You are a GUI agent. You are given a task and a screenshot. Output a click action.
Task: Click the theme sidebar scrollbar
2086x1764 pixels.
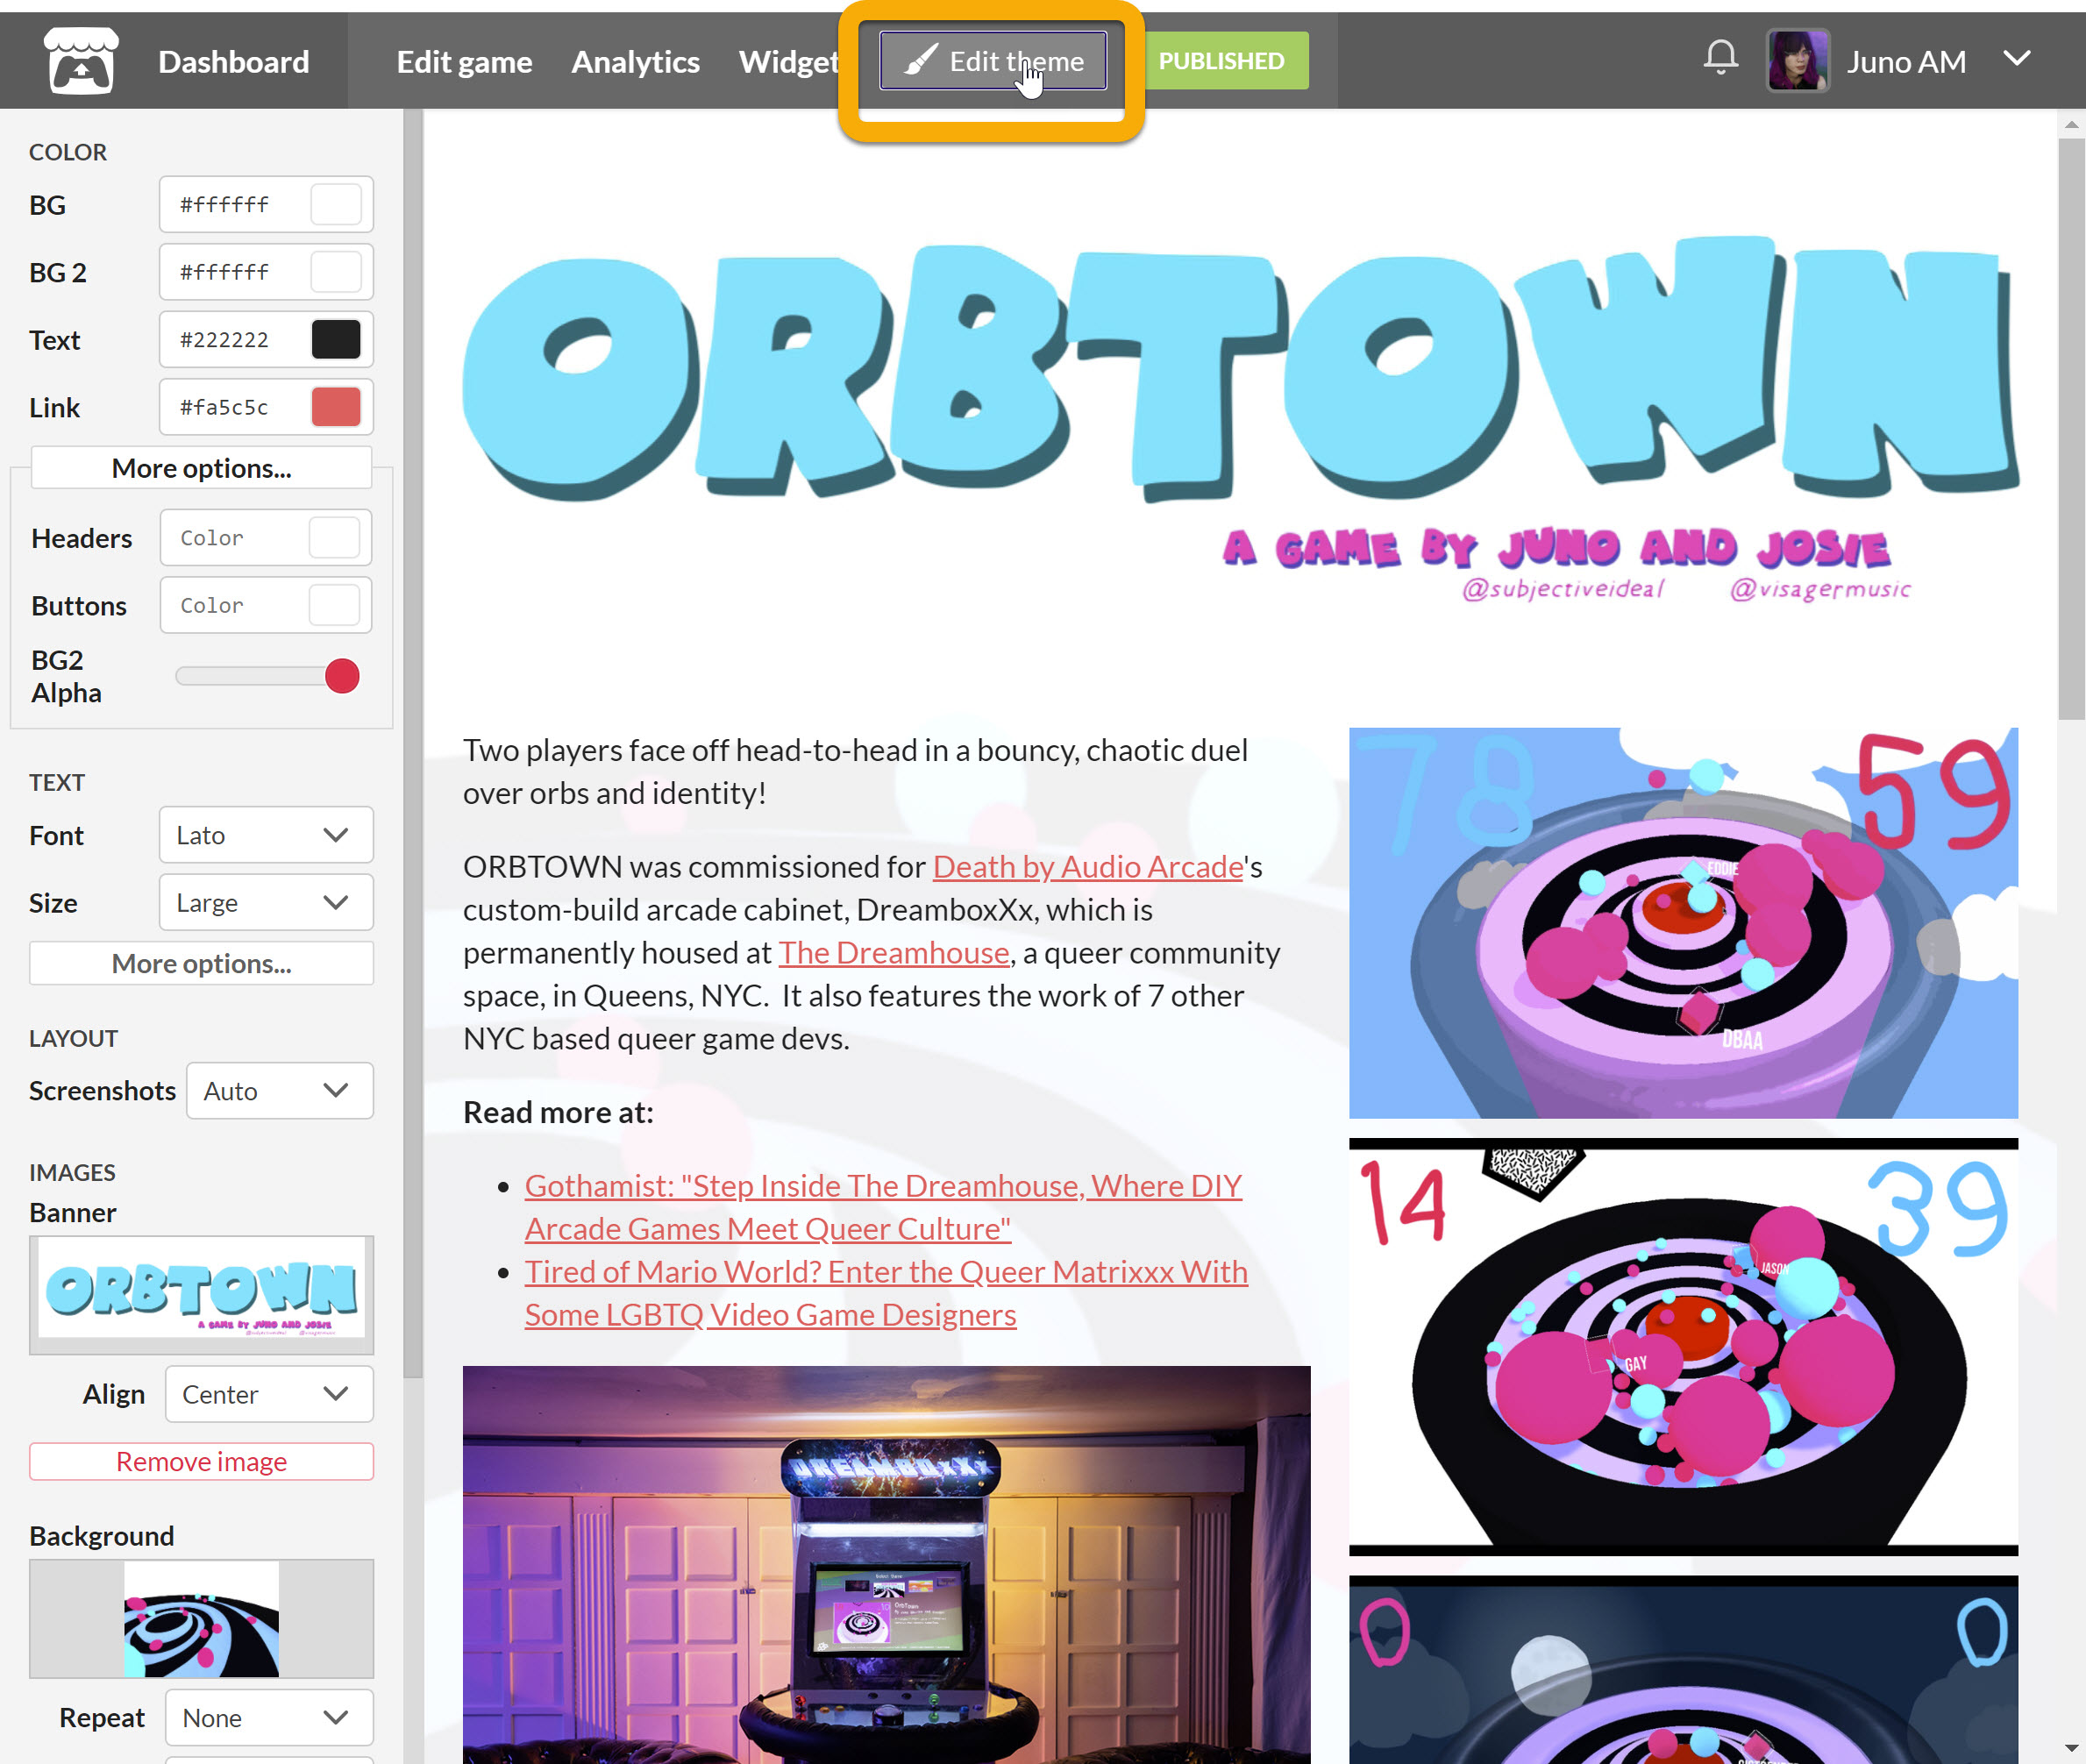412,742
